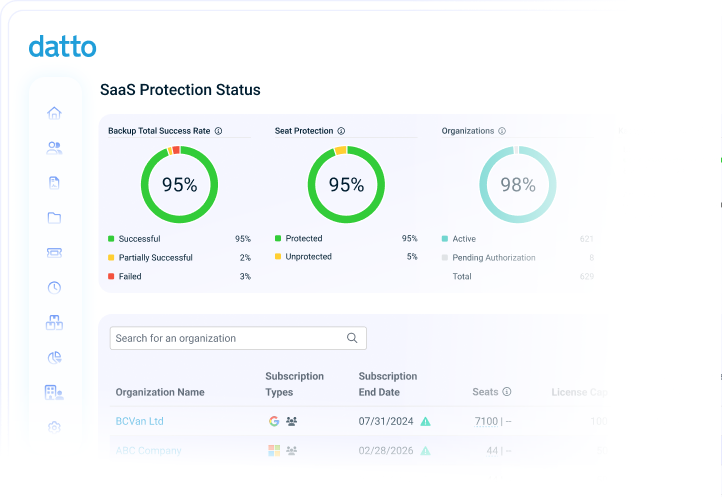Click the 02/28/2026 end date cell

pyautogui.click(x=386, y=450)
